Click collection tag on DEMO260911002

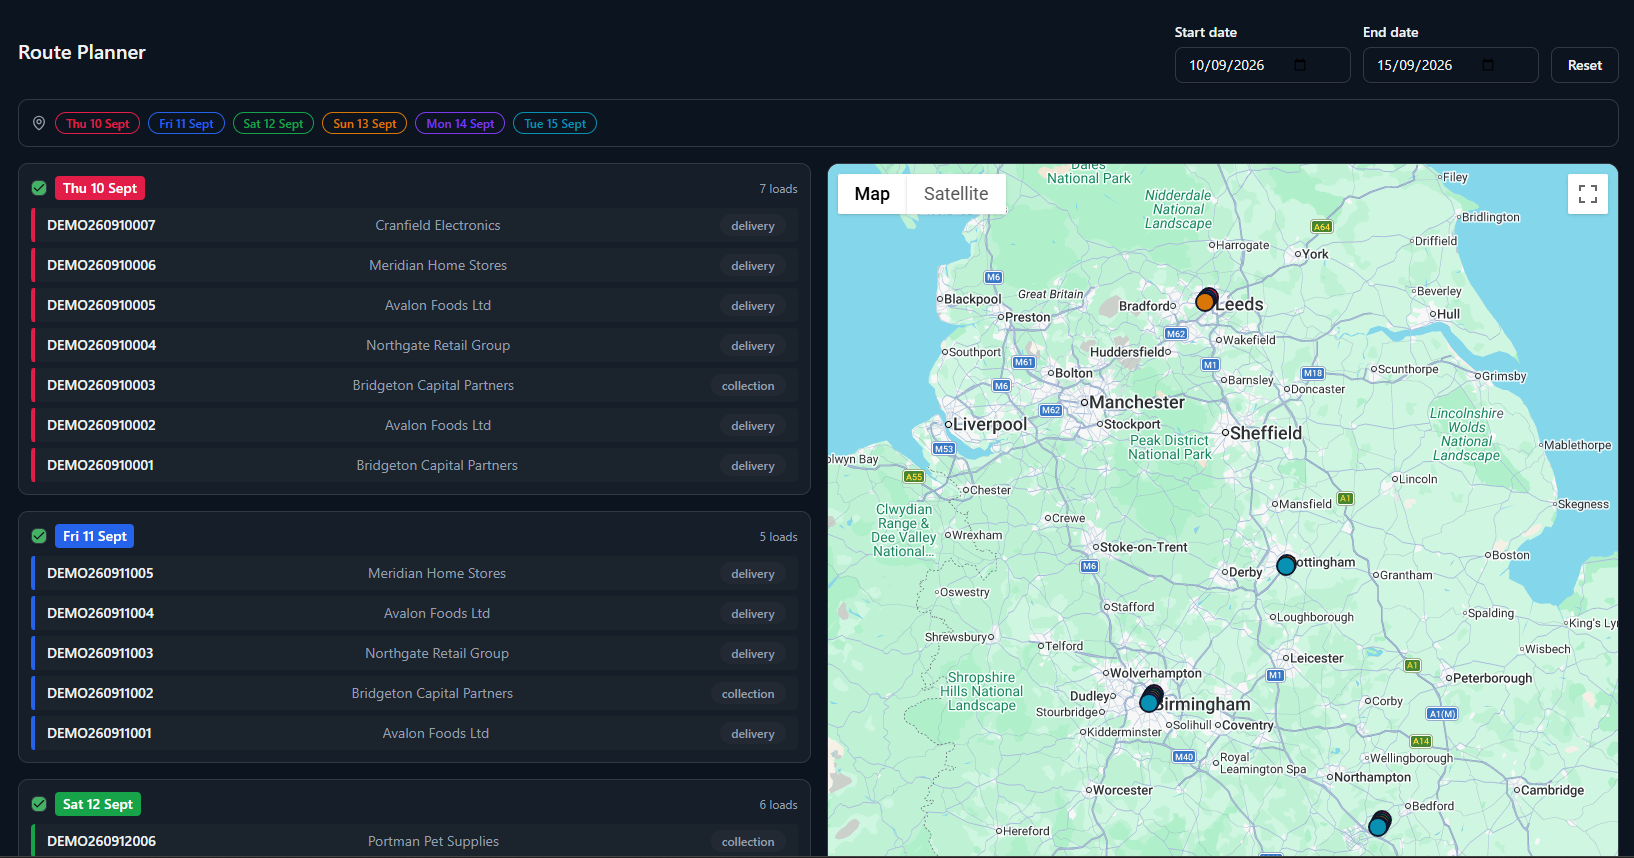tap(748, 693)
